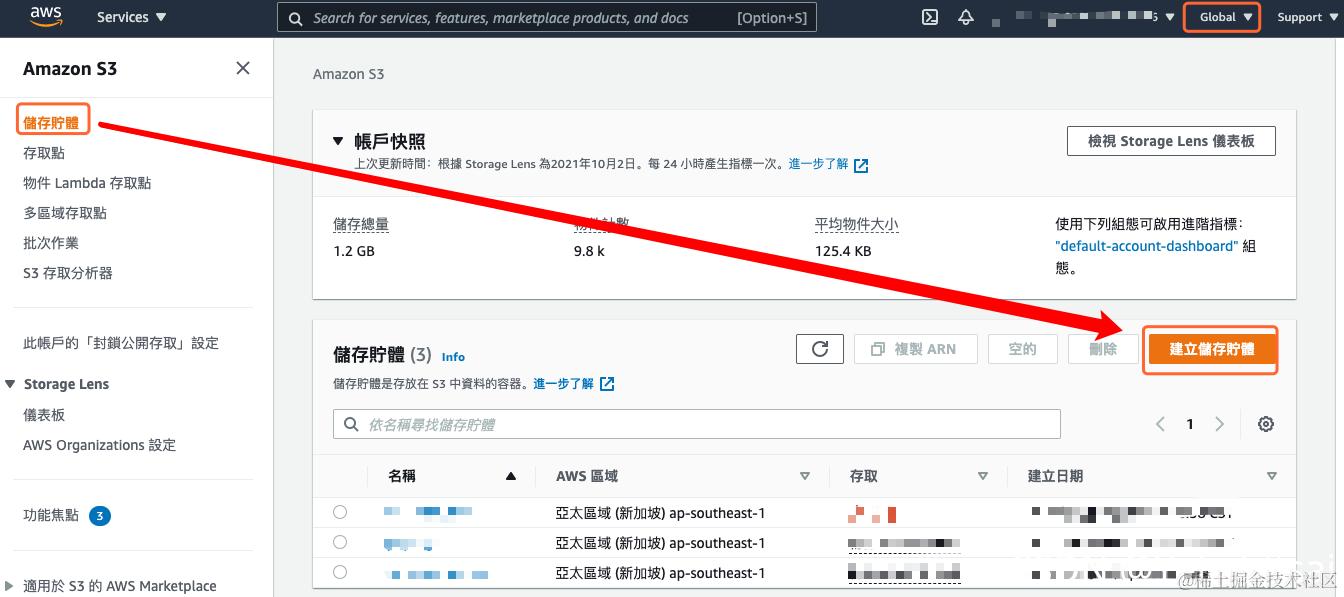Image resolution: width=1344 pixels, height=597 pixels.
Task: Open the default-account-dashboard link
Action: coord(1146,246)
